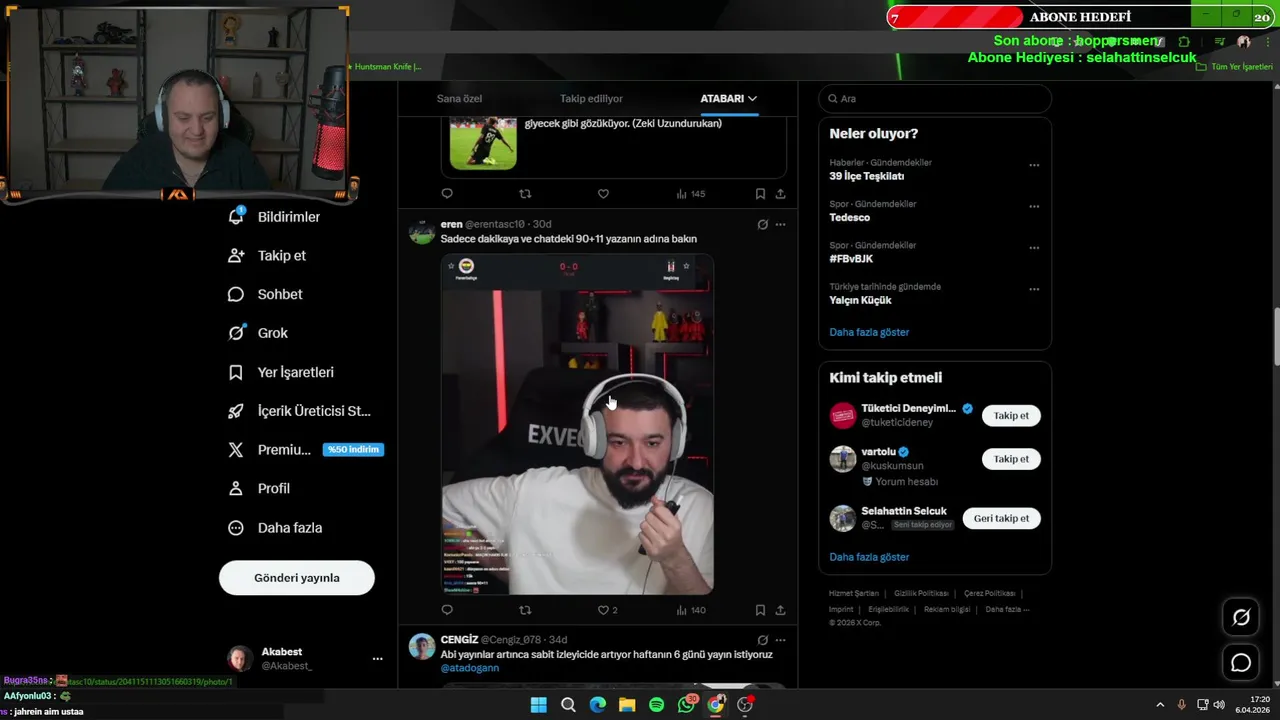Viewport: 1280px width, 720px height.
Task: Reply to eren's post
Action: (447, 610)
